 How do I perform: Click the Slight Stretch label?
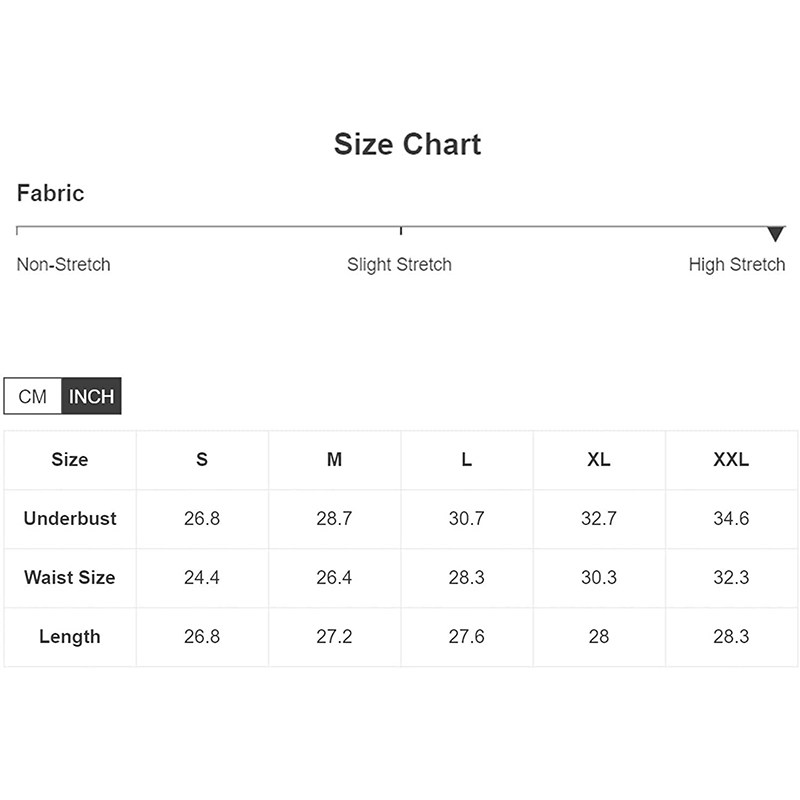coord(399,265)
